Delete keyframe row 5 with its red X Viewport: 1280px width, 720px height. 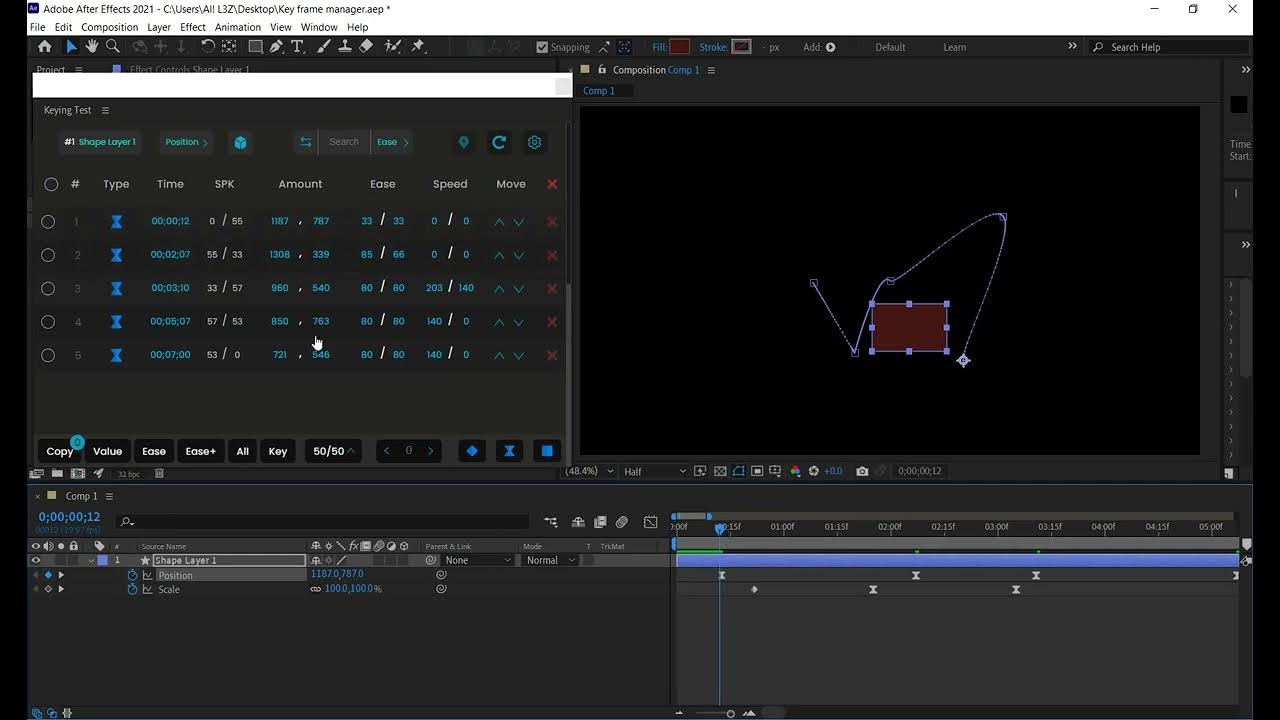click(551, 355)
